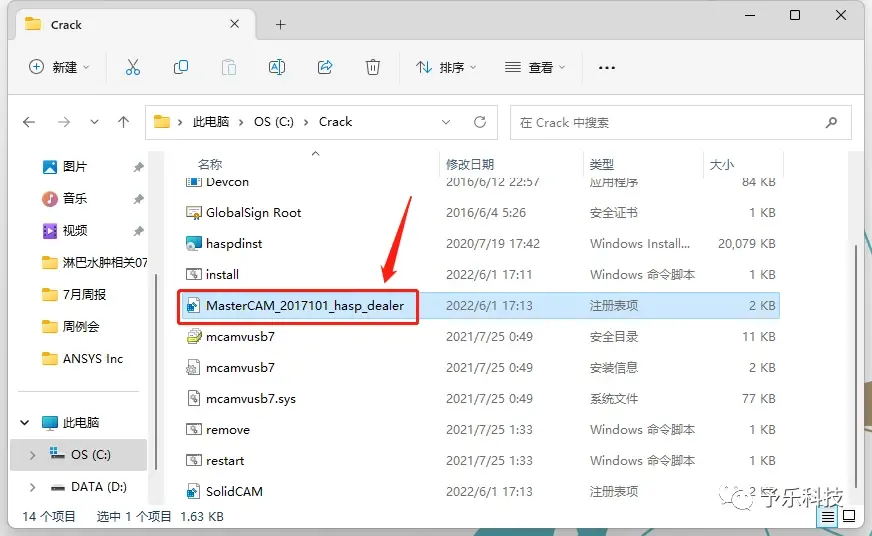872x536 pixels.
Task: Open the three-dot See more menu
Action: (x=607, y=68)
